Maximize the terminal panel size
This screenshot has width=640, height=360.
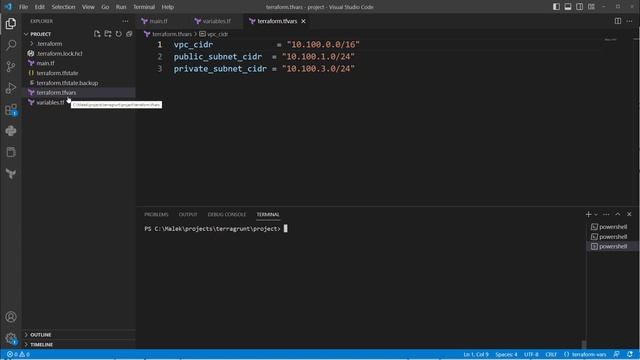[x=618, y=214]
